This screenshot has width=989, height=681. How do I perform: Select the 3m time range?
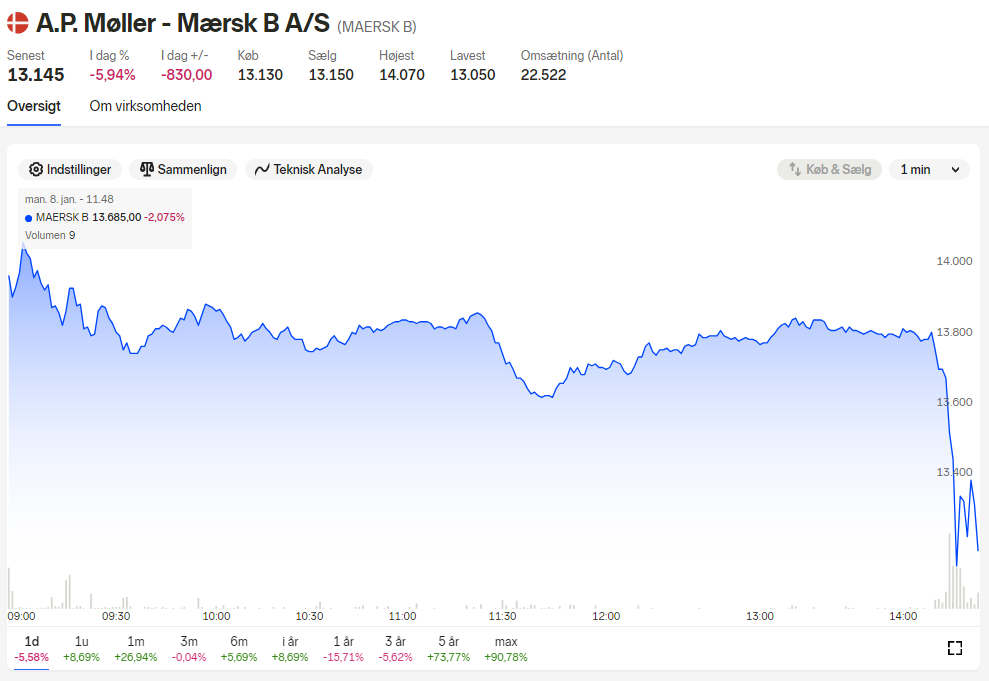click(189, 649)
